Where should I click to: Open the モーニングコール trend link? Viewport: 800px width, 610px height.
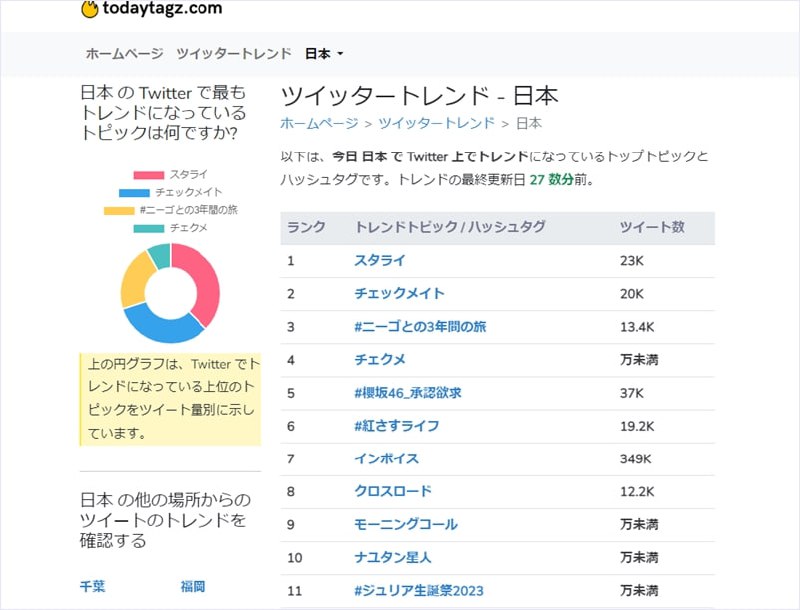tap(406, 524)
